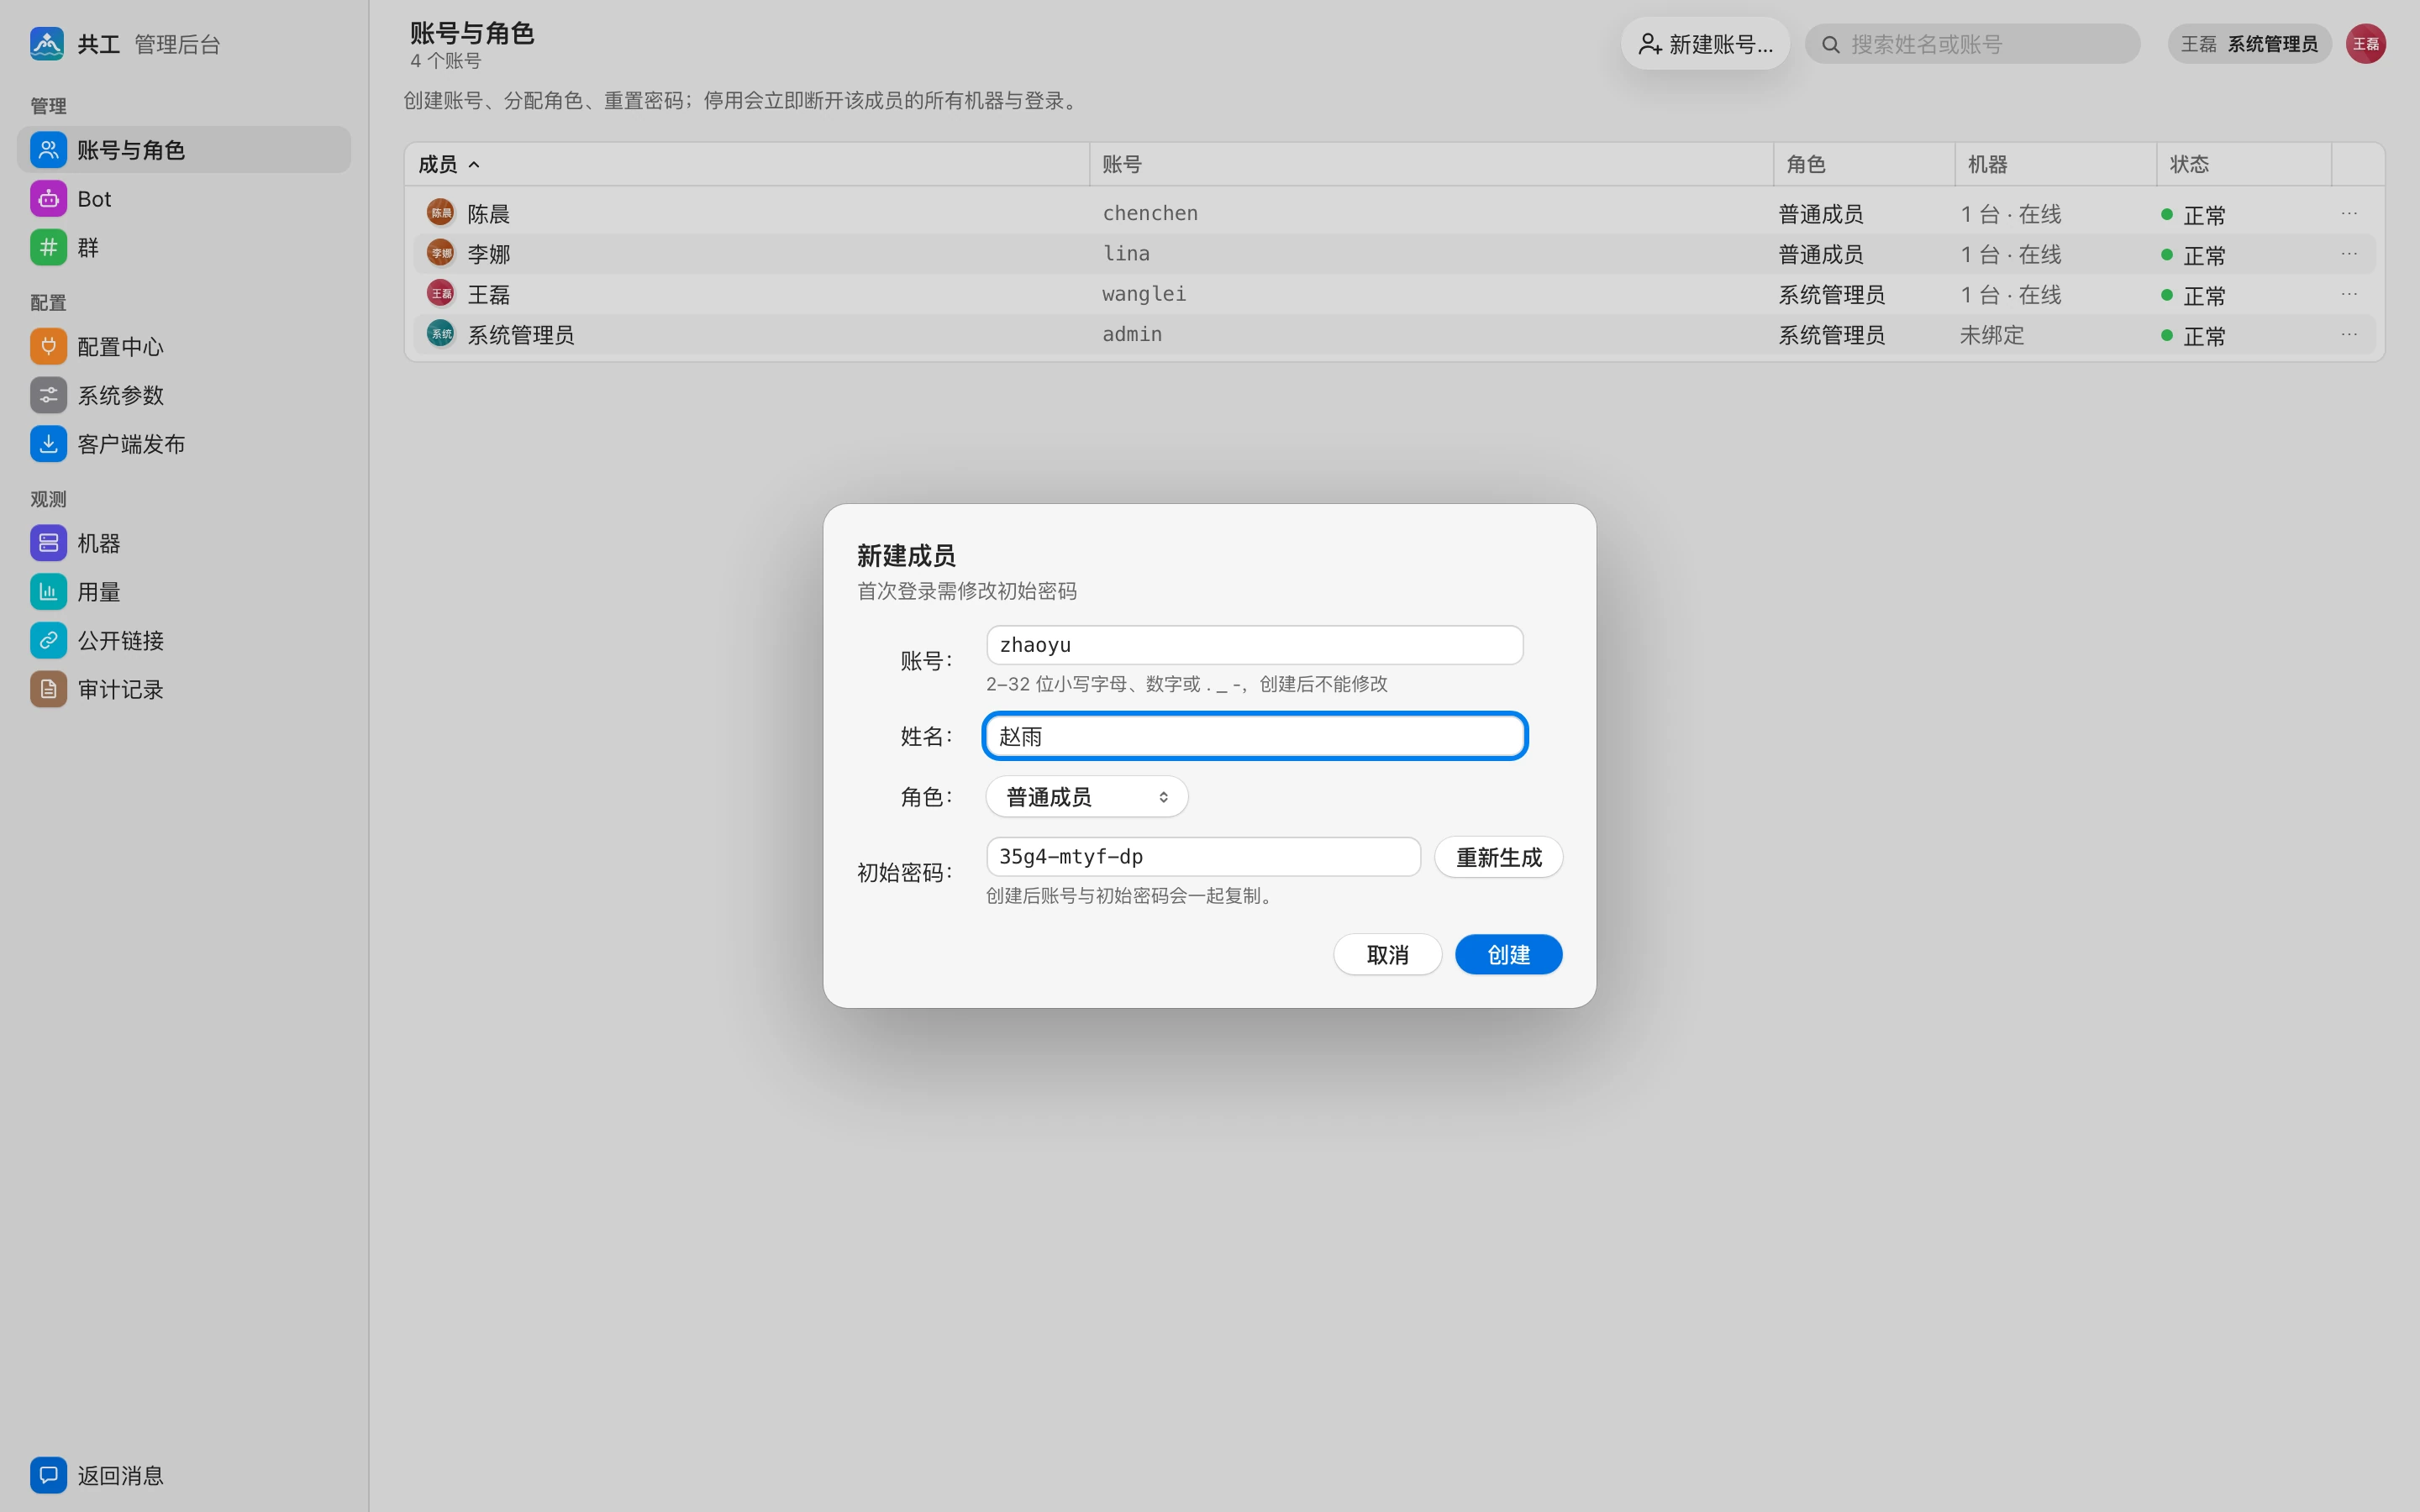The height and width of the screenshot is (1512, 2420).
Task: Open 用量 chart icon
Action: point(48,592)
